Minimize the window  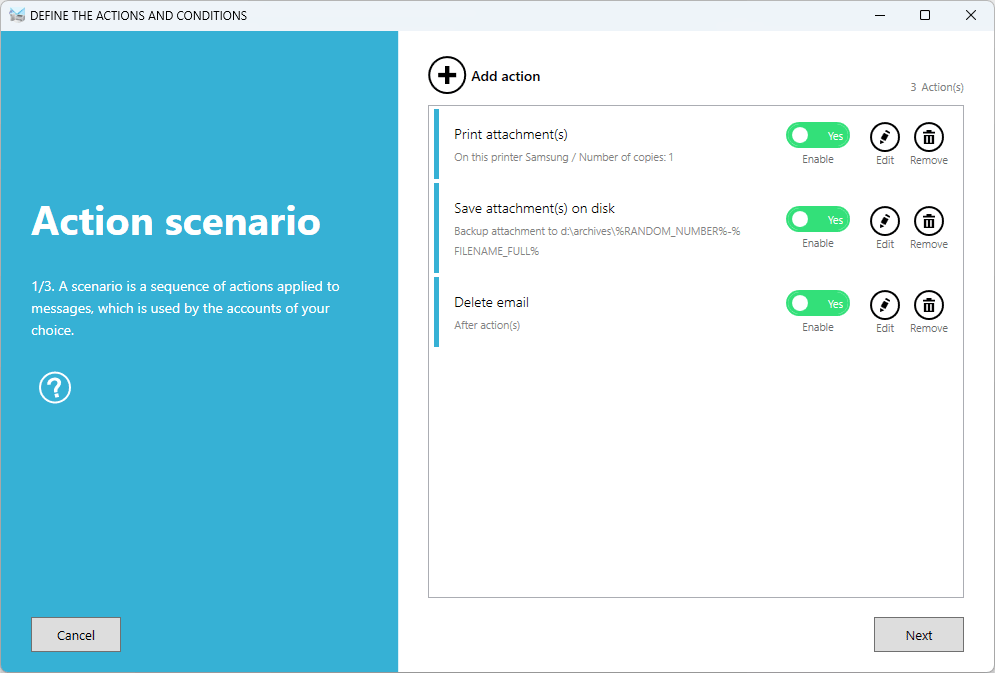point(880,15)
